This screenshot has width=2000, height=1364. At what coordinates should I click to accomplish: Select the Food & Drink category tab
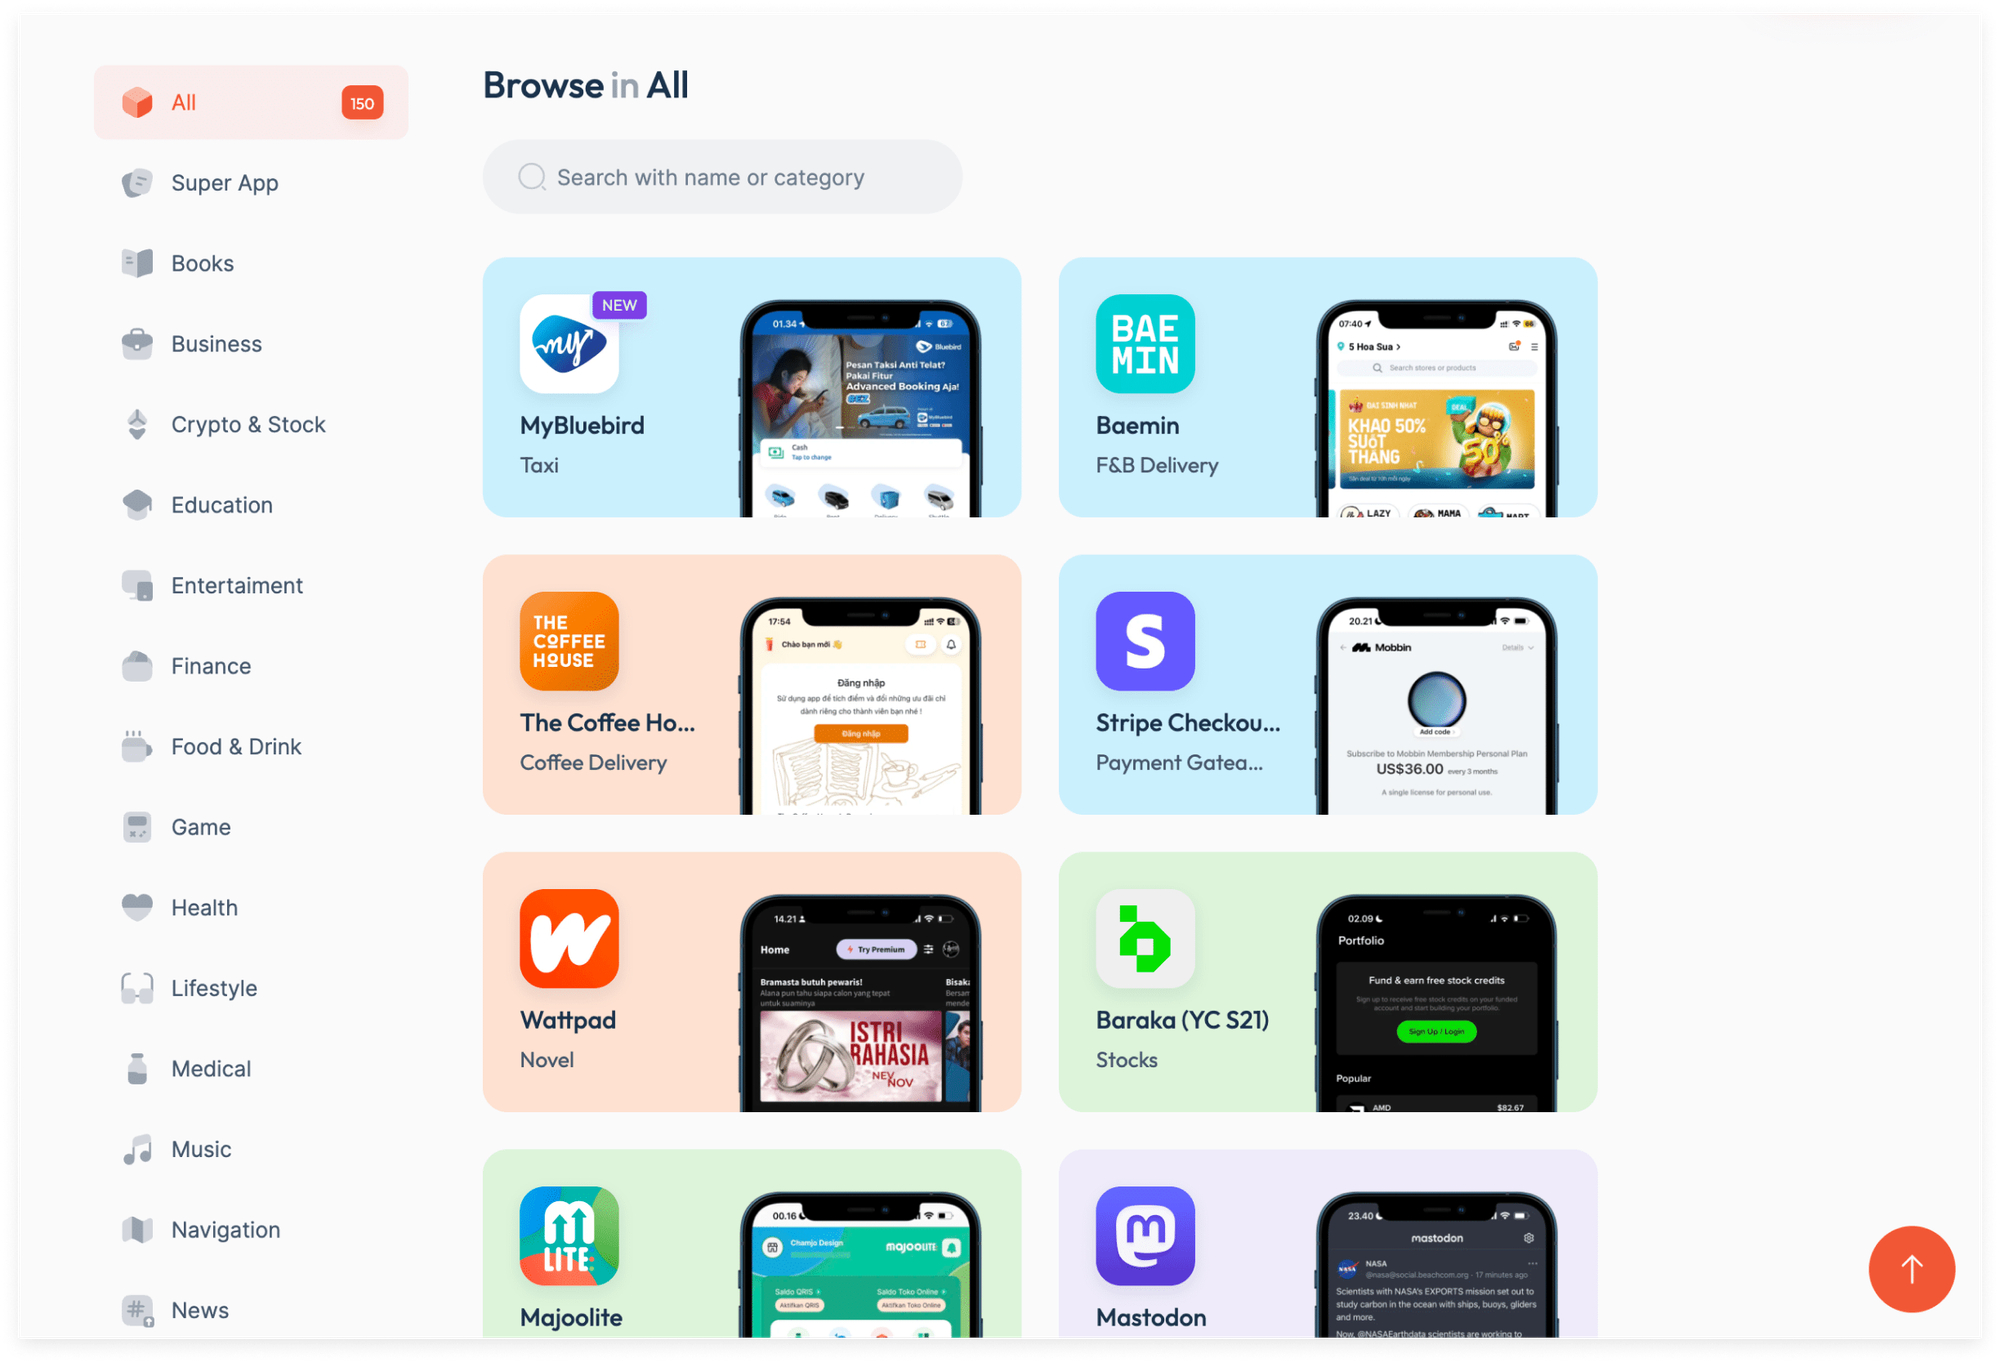(x=236, y=746)
